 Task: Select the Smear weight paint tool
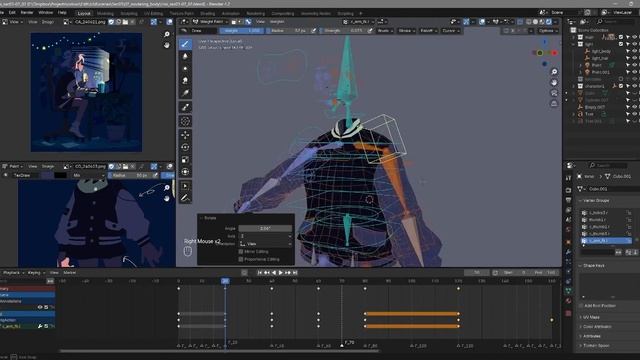click(x=185, y=81)
